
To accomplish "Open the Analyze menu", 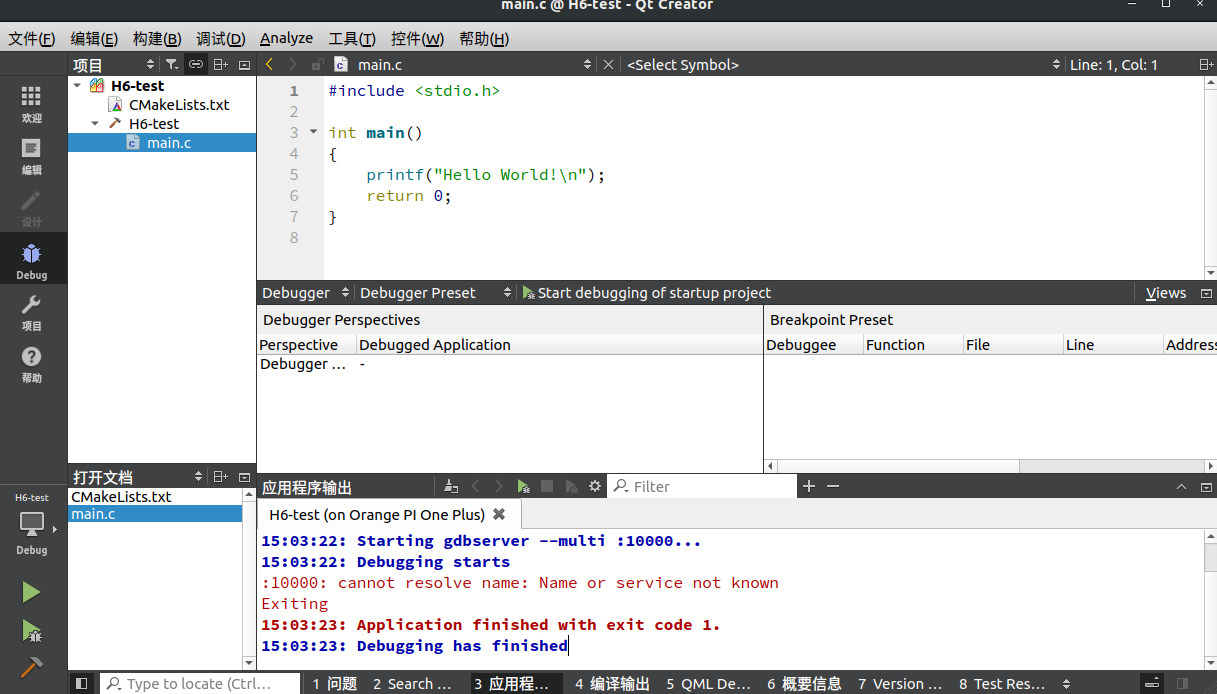I will tap(286, 39).
